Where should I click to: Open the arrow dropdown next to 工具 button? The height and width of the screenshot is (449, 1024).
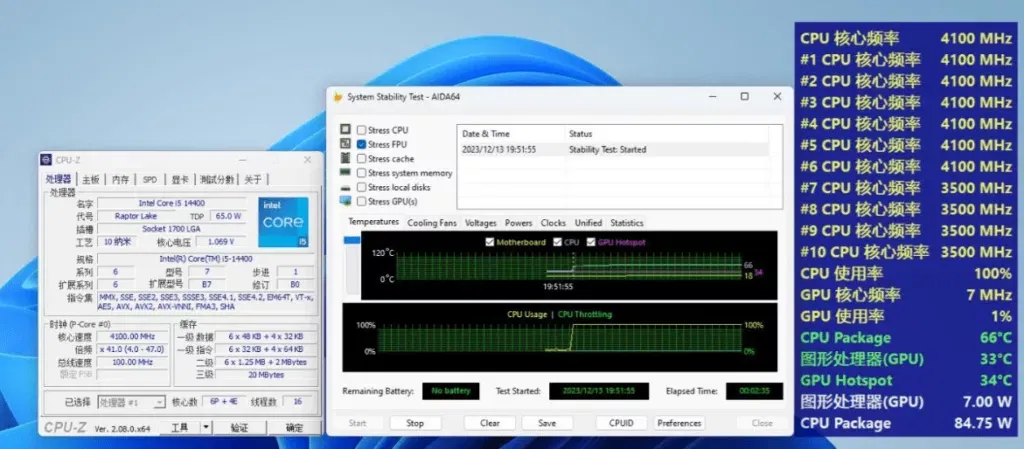point(206,427)
